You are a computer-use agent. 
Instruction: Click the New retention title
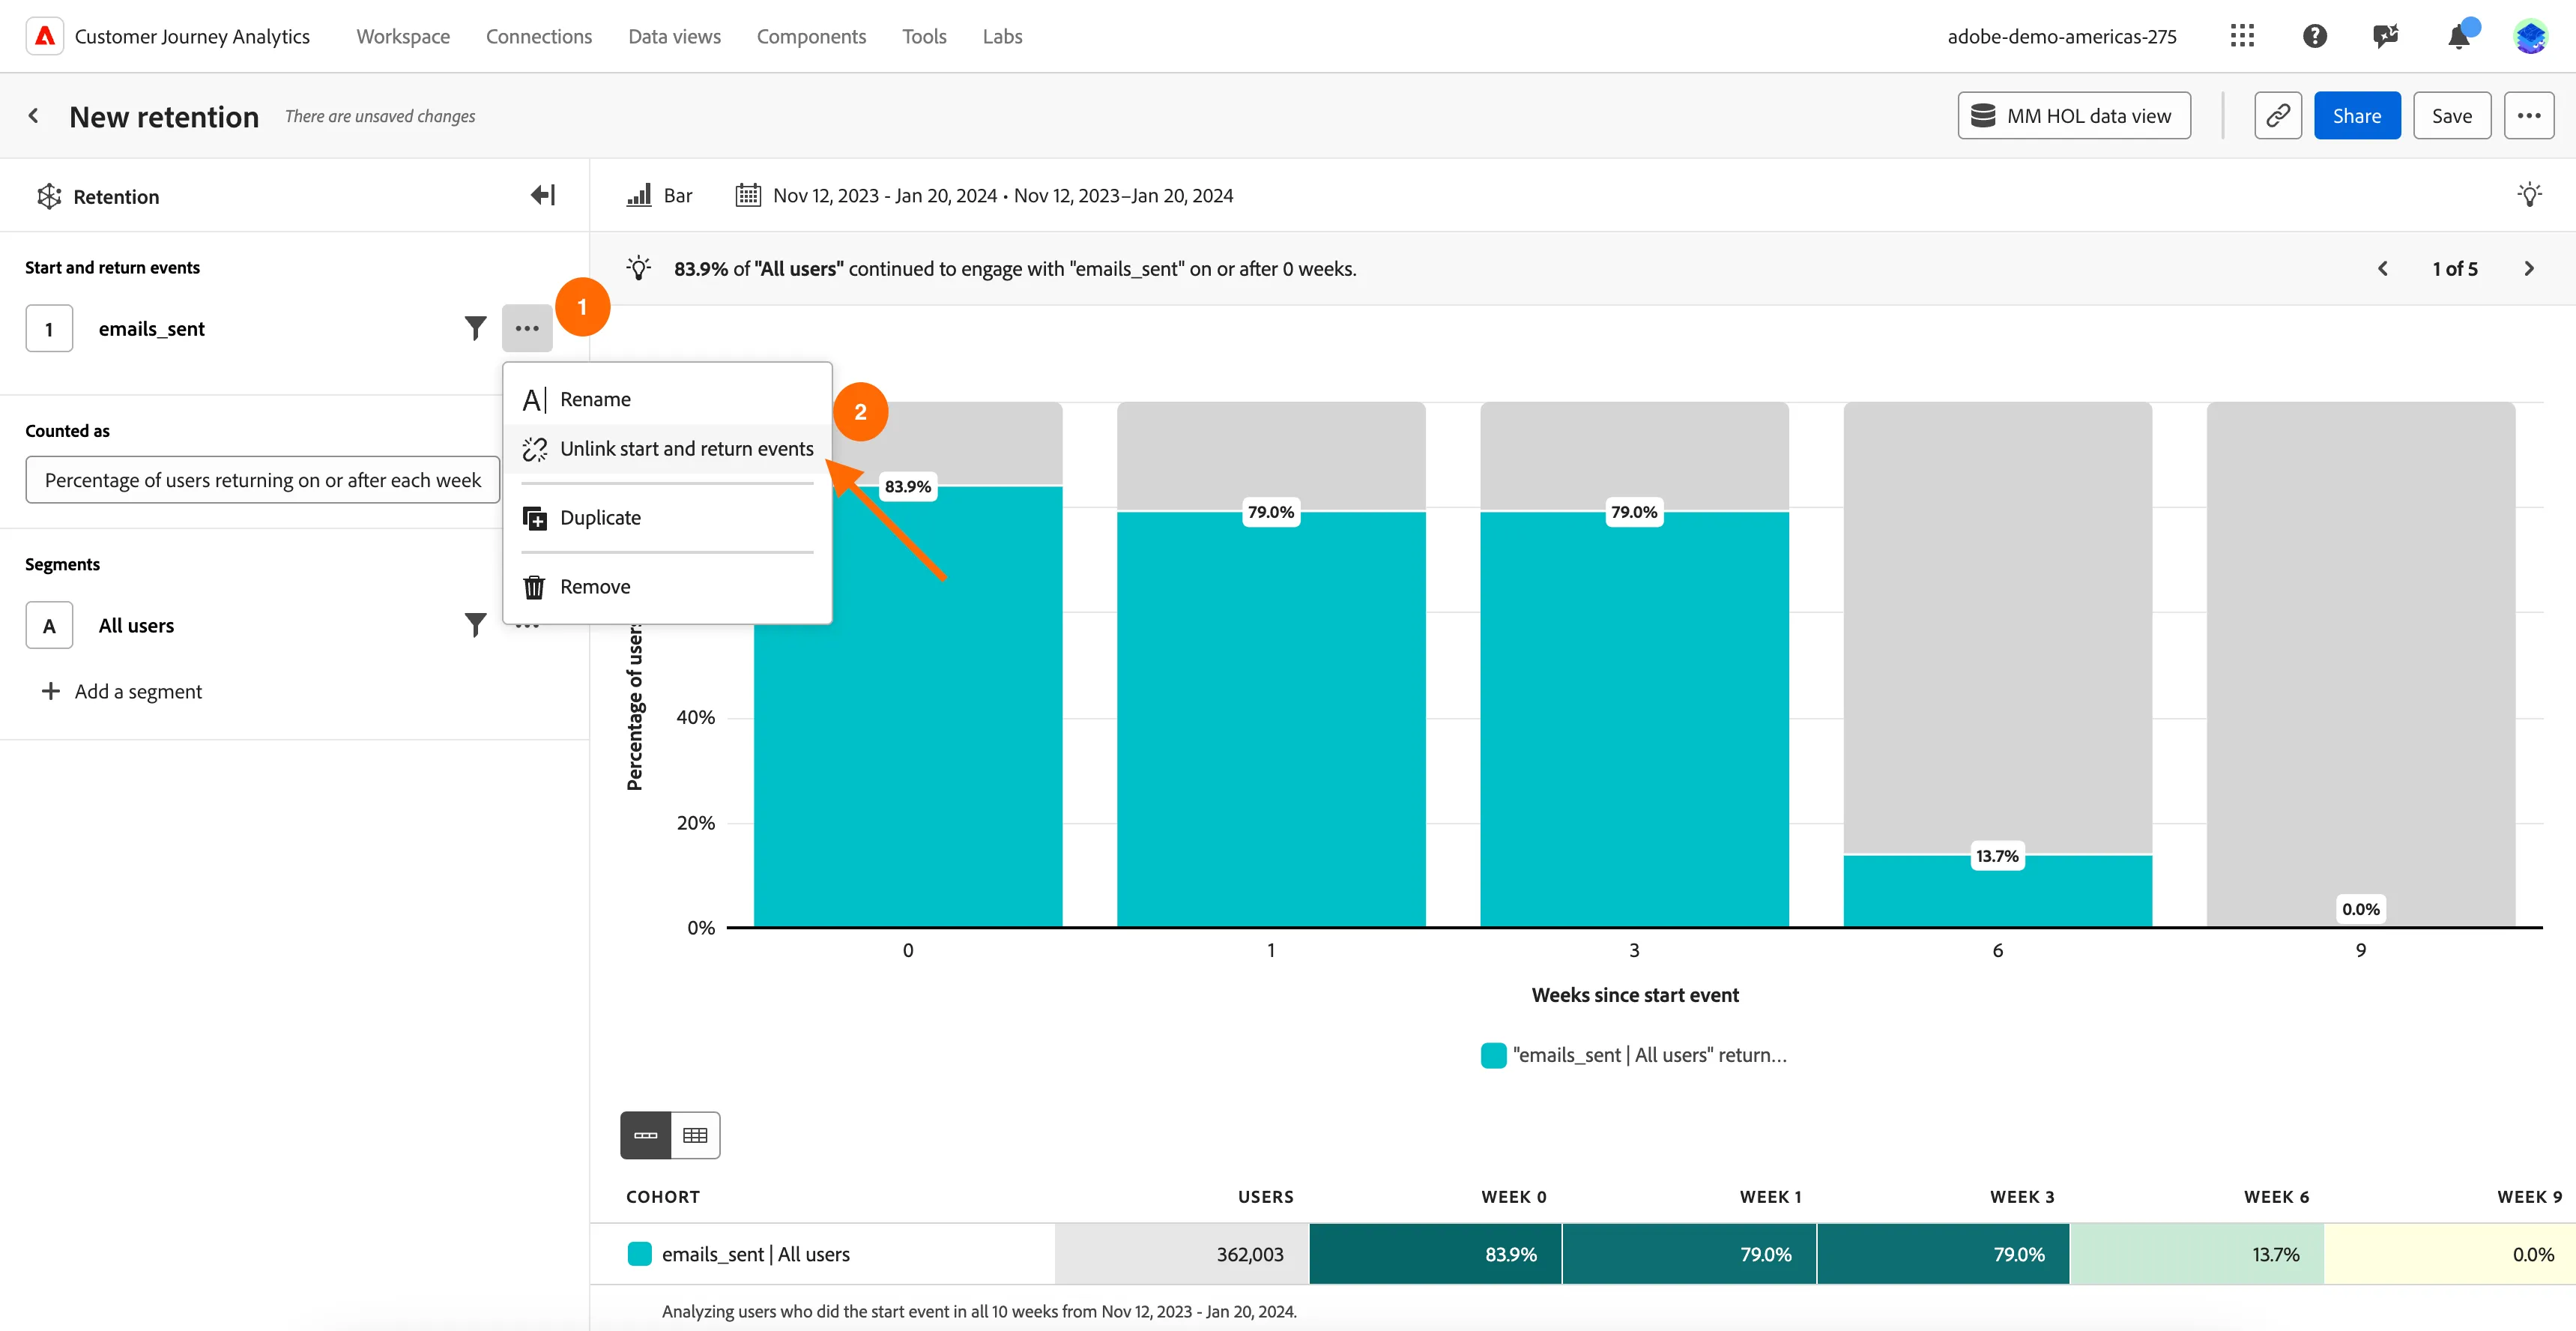(164, 117)
